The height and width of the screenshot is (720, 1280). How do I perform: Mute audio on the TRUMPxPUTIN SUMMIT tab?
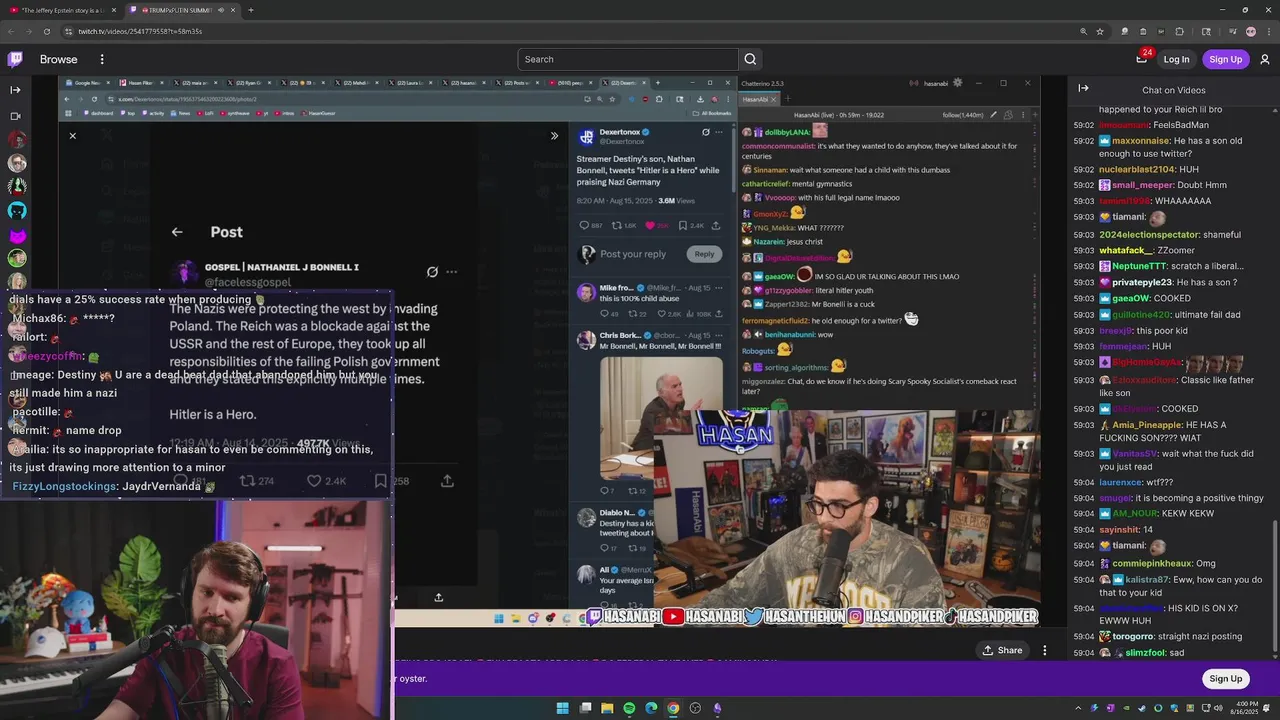(x=220, y=10)
